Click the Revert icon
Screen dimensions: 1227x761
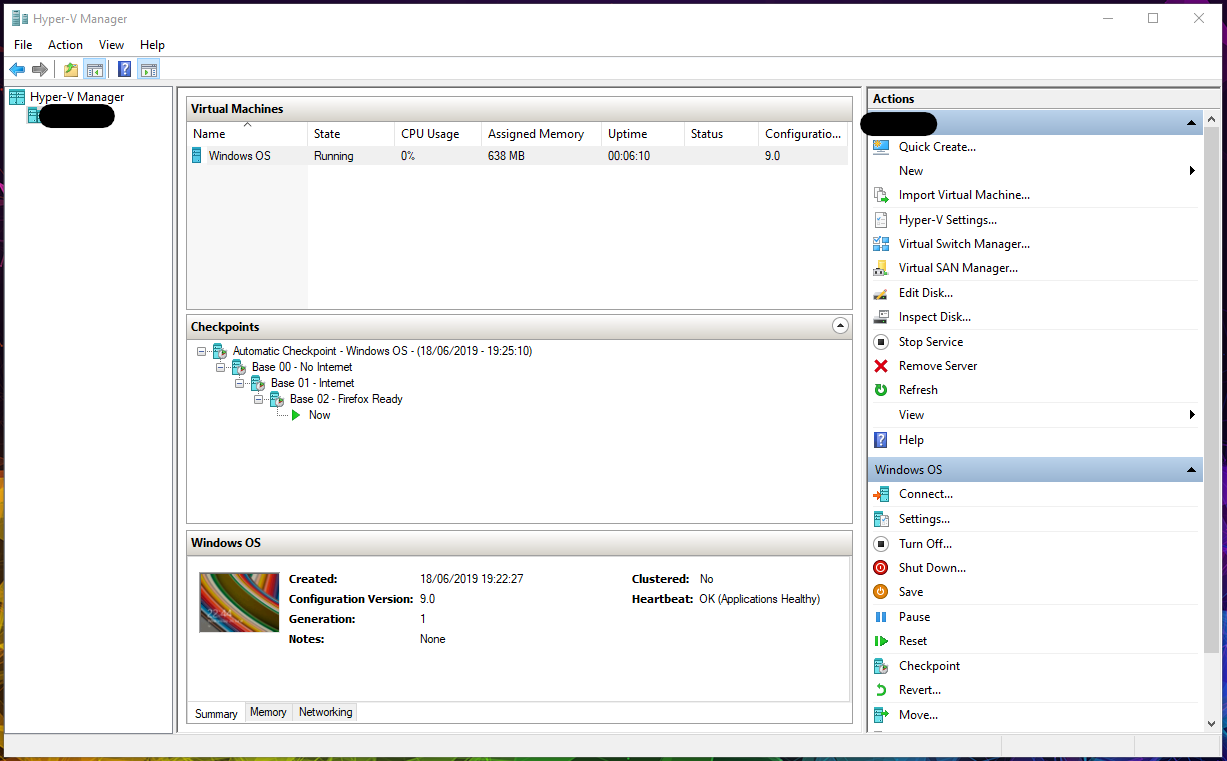(x=881, y=690)
